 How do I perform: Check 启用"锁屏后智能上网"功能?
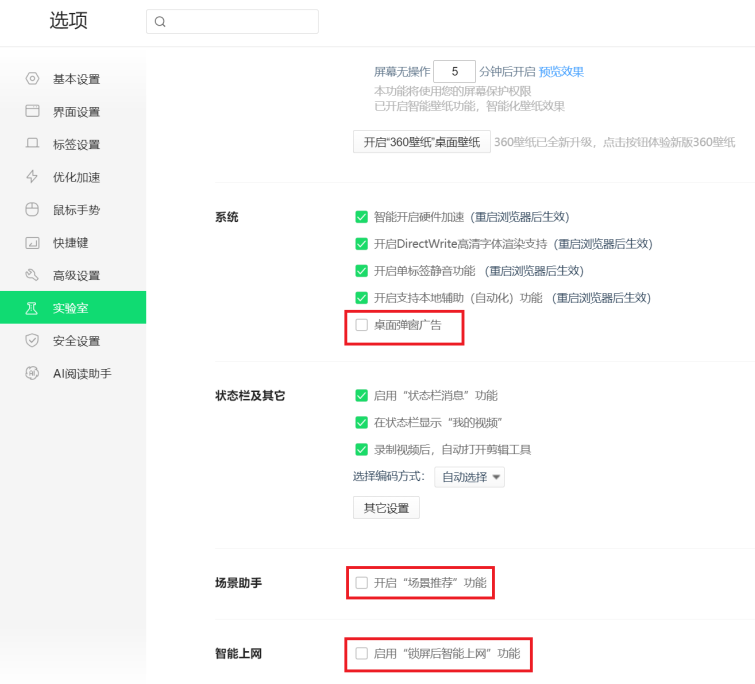(x=362, y=653)
